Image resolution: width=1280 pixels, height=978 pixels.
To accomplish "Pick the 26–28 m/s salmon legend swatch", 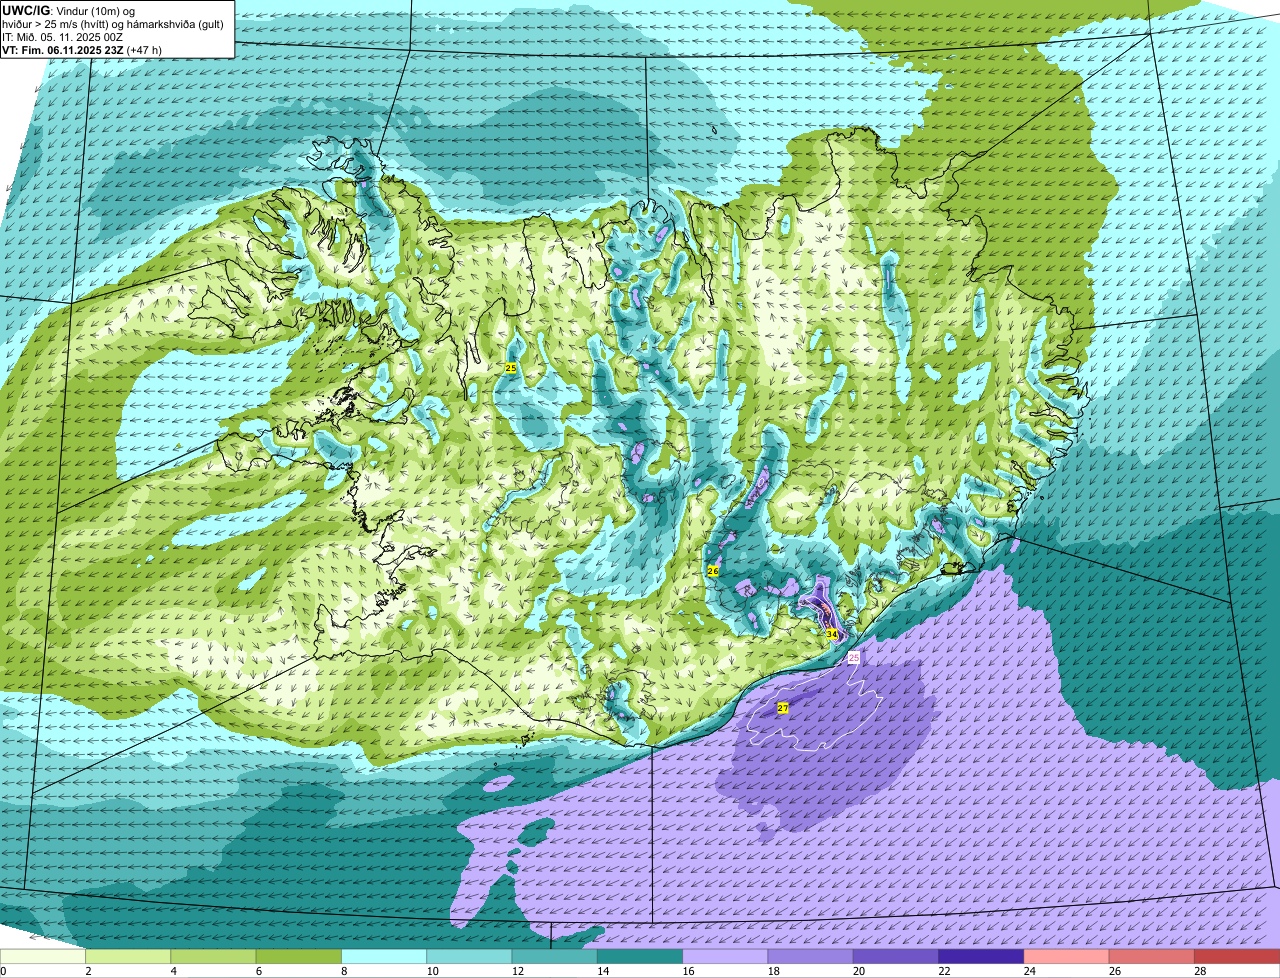I will point(1152,957).
